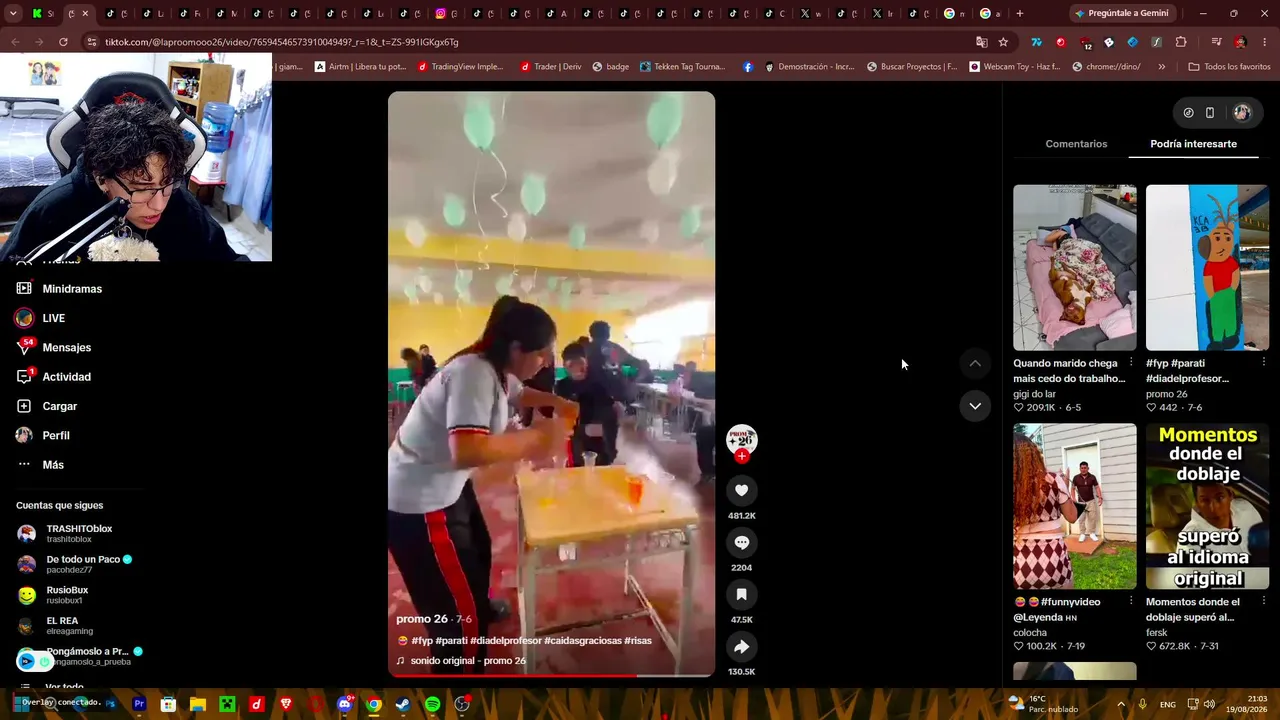Open options for the gigi do lar video

point(1131,362)
